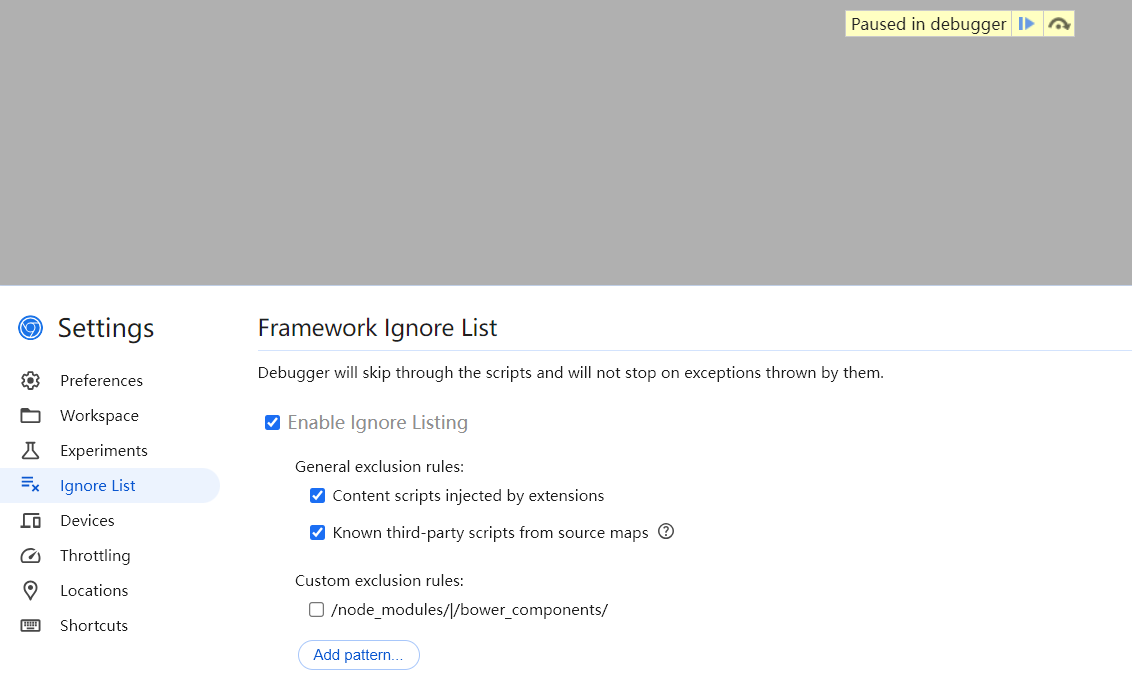Uncheck Known third-party scripts from source maps
This screenshot has height=680, width=1132.
317,533
